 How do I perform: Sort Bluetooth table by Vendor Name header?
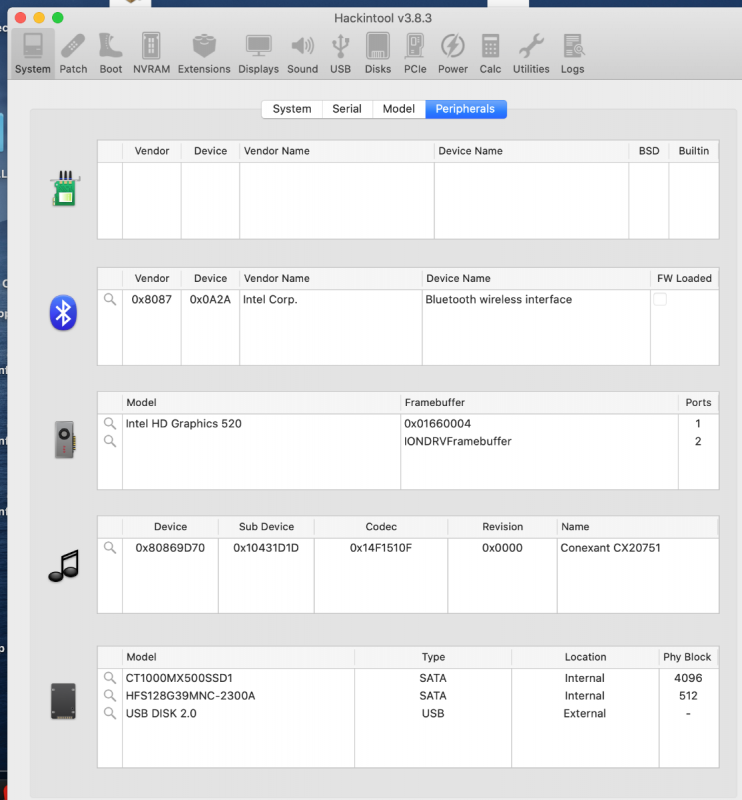(329, 278)
